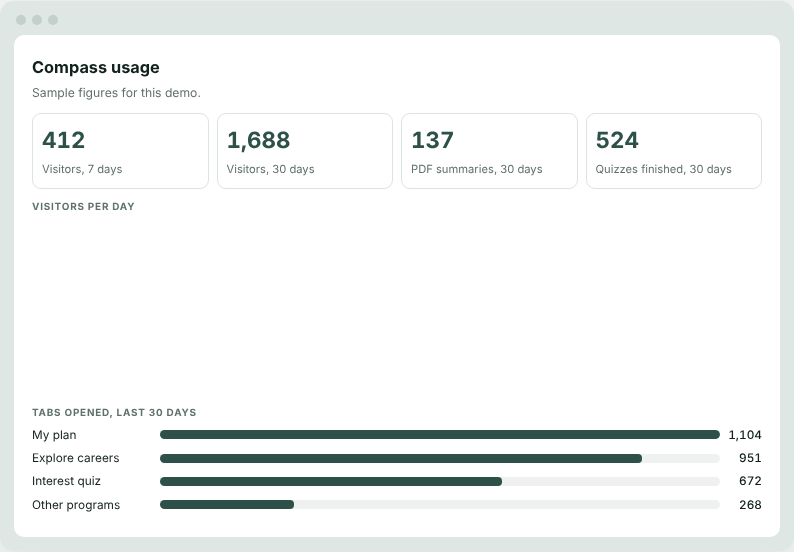Select the 1,104 My plan count
The width and height of the screenshot is (794, 552).
[x=745, y=435]
